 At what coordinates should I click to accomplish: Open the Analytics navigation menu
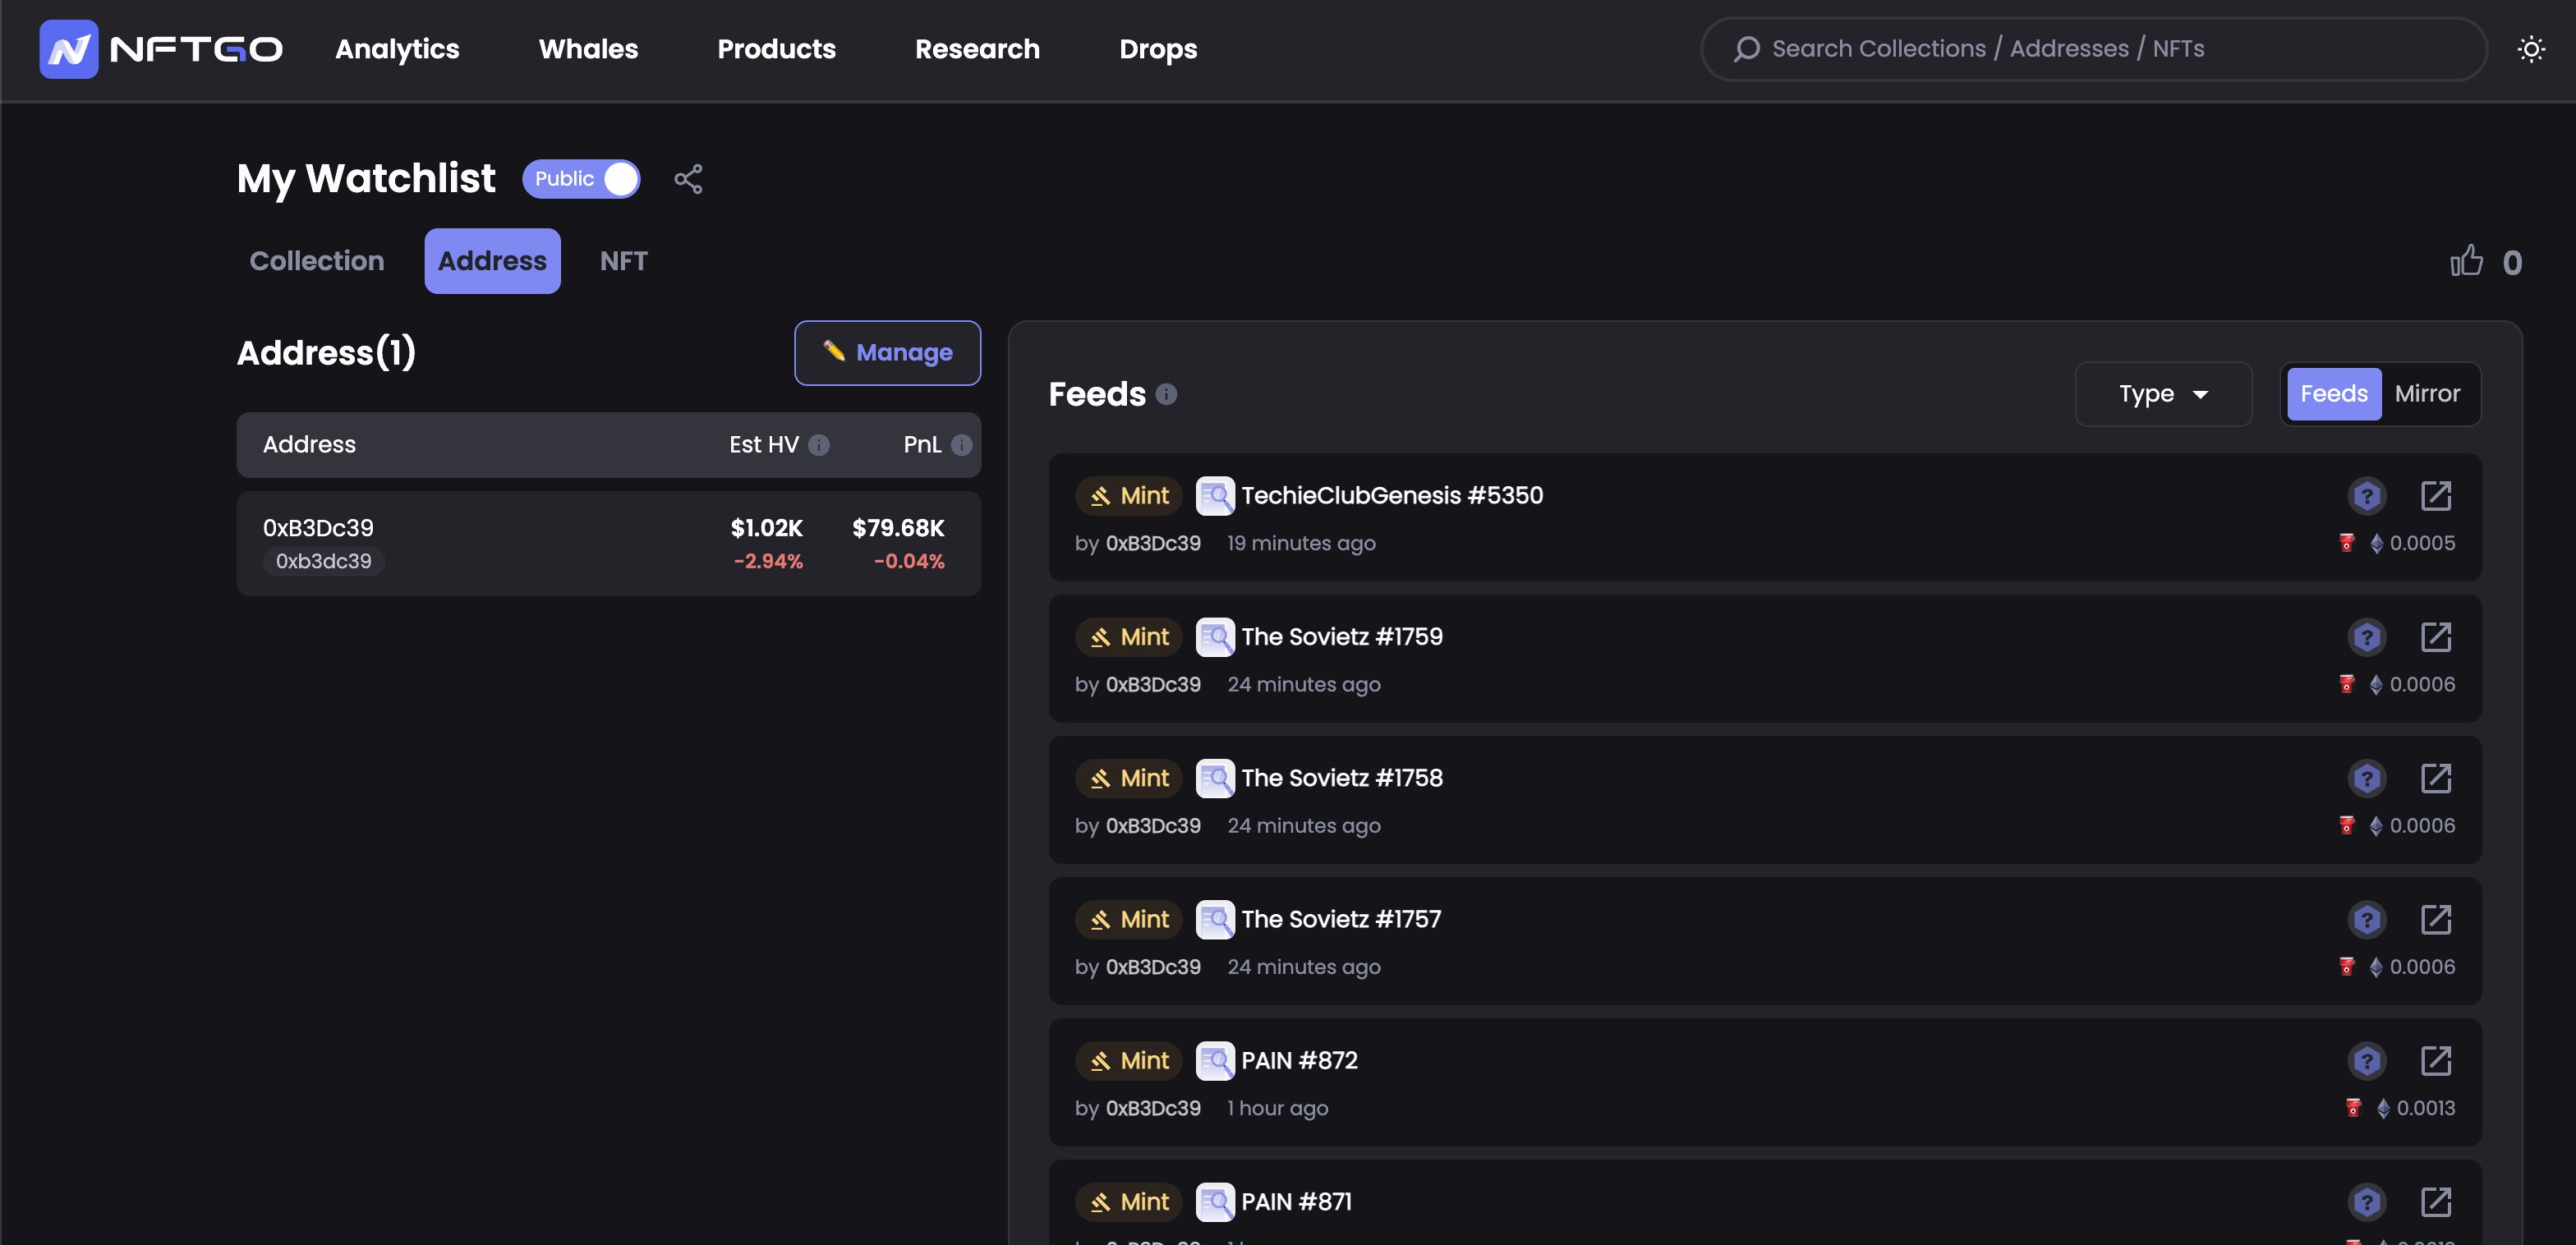397,49
